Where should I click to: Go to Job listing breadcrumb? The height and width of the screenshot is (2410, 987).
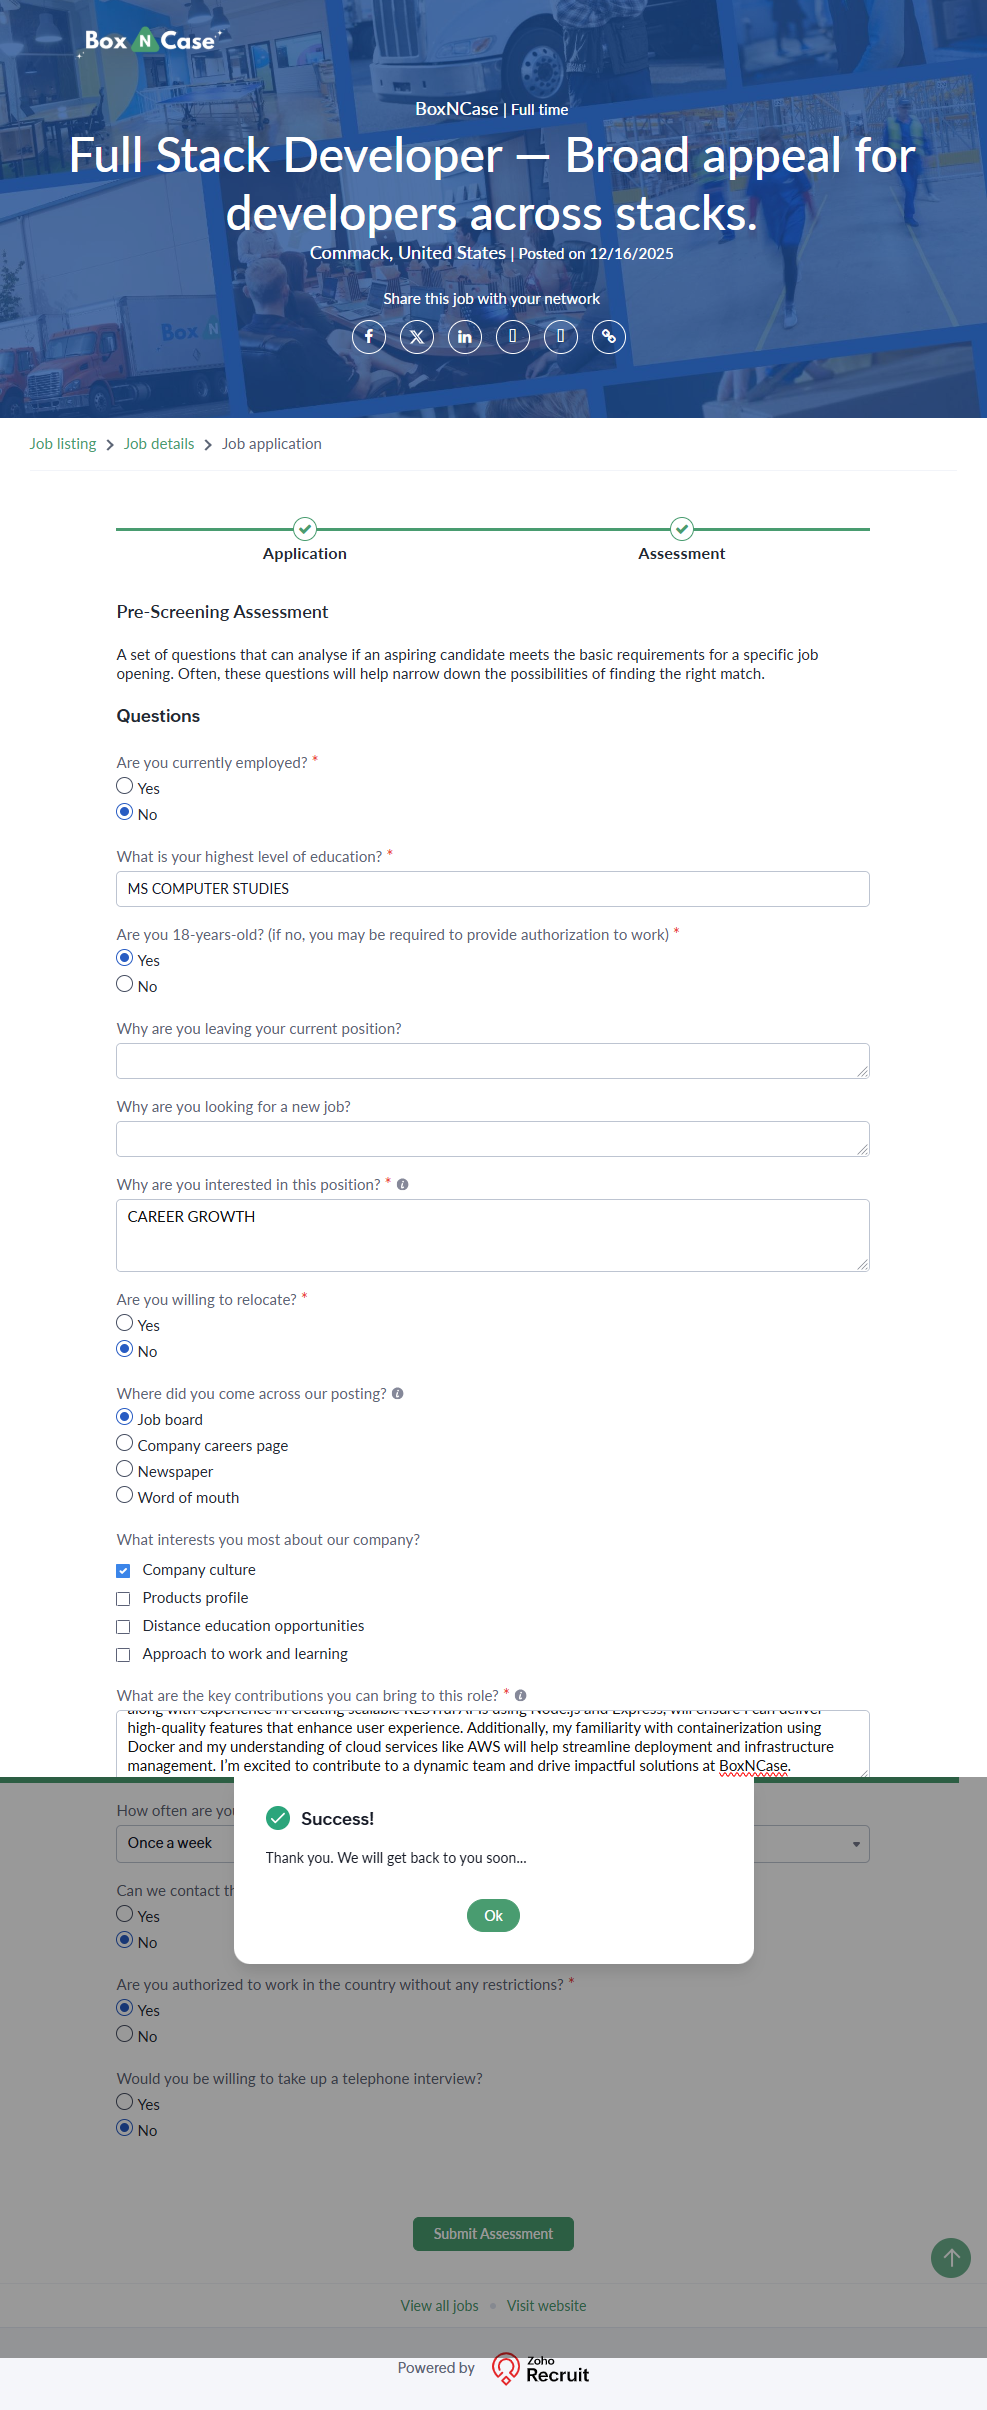click(x=63, y=444)
